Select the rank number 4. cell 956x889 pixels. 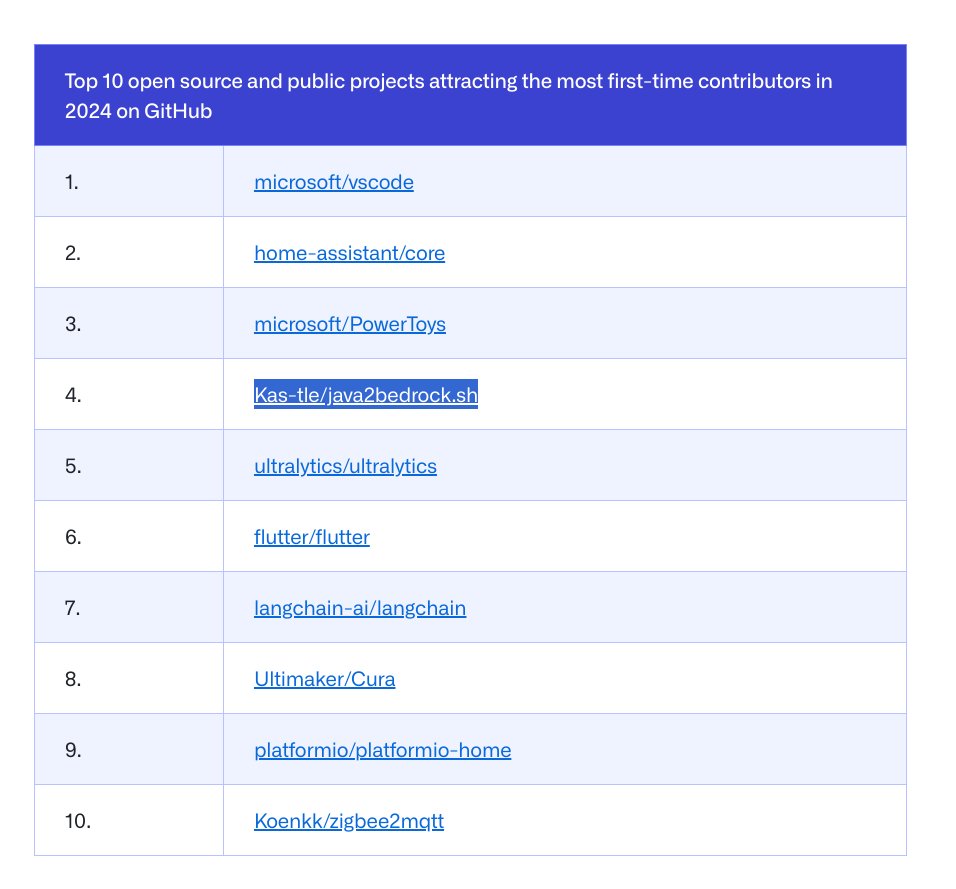pos(129,395)
